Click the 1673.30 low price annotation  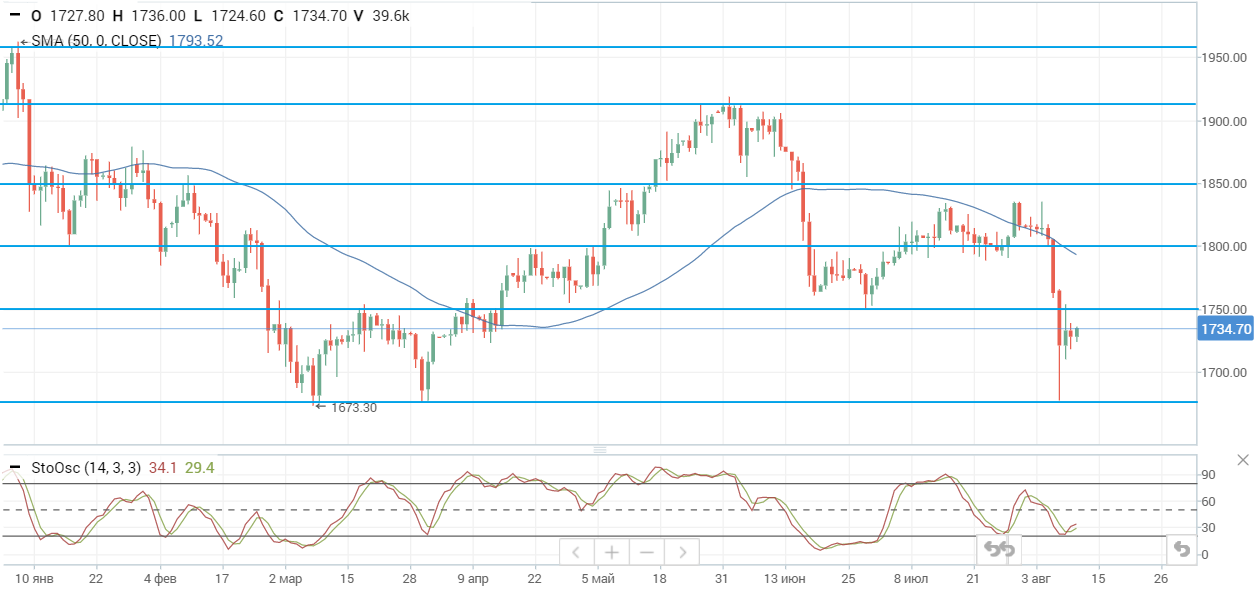click(x=354, y=408)
